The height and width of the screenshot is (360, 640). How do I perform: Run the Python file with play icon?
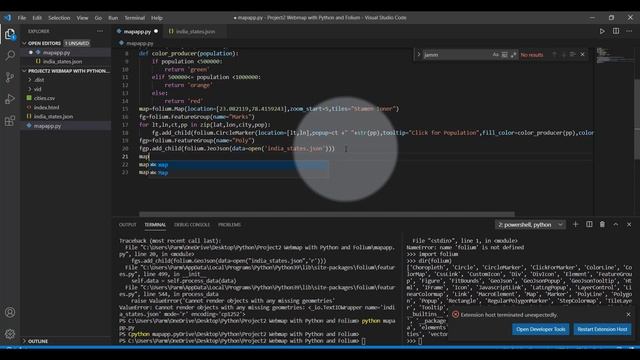point(602,31)
